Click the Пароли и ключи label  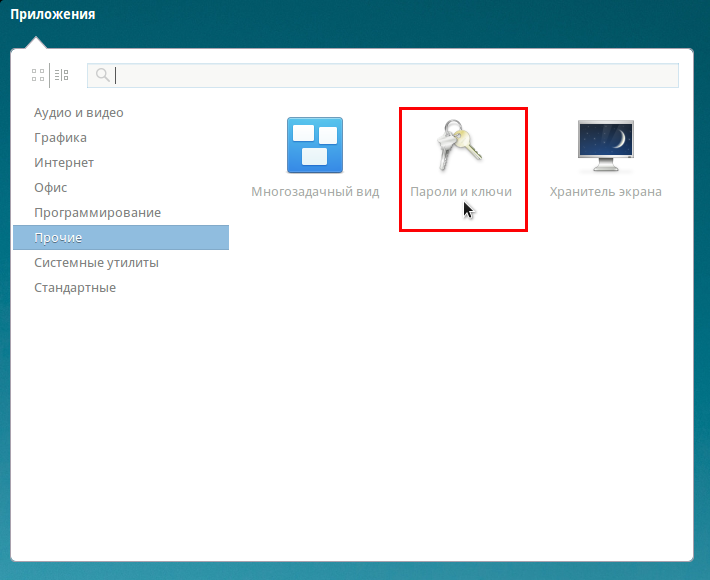coord(461,192)
